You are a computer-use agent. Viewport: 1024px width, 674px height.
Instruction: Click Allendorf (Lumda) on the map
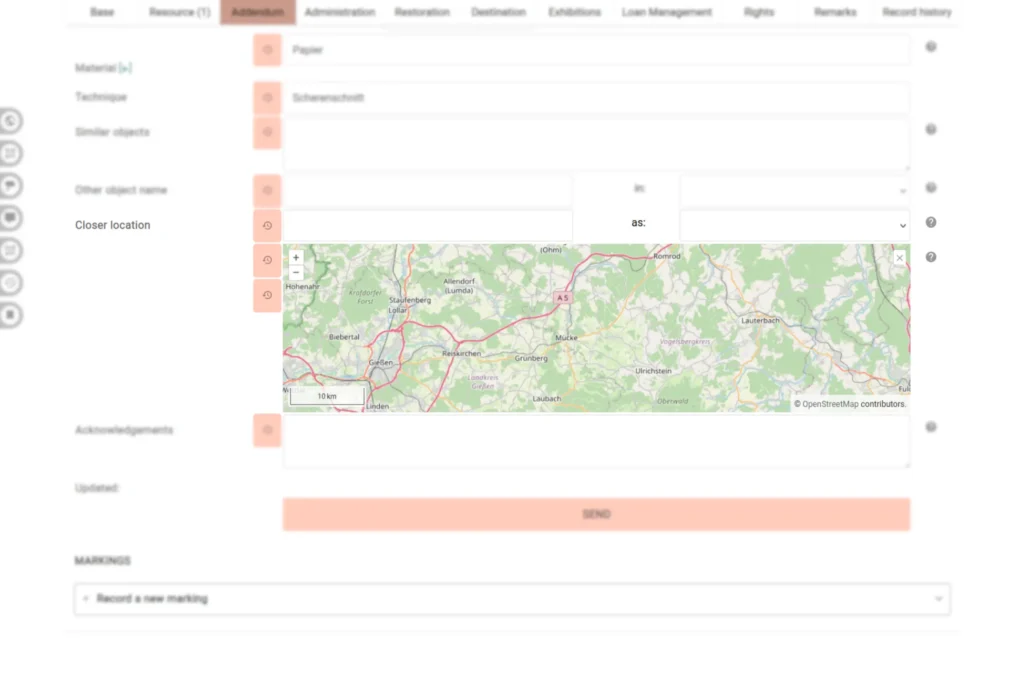tap(459, 286)
